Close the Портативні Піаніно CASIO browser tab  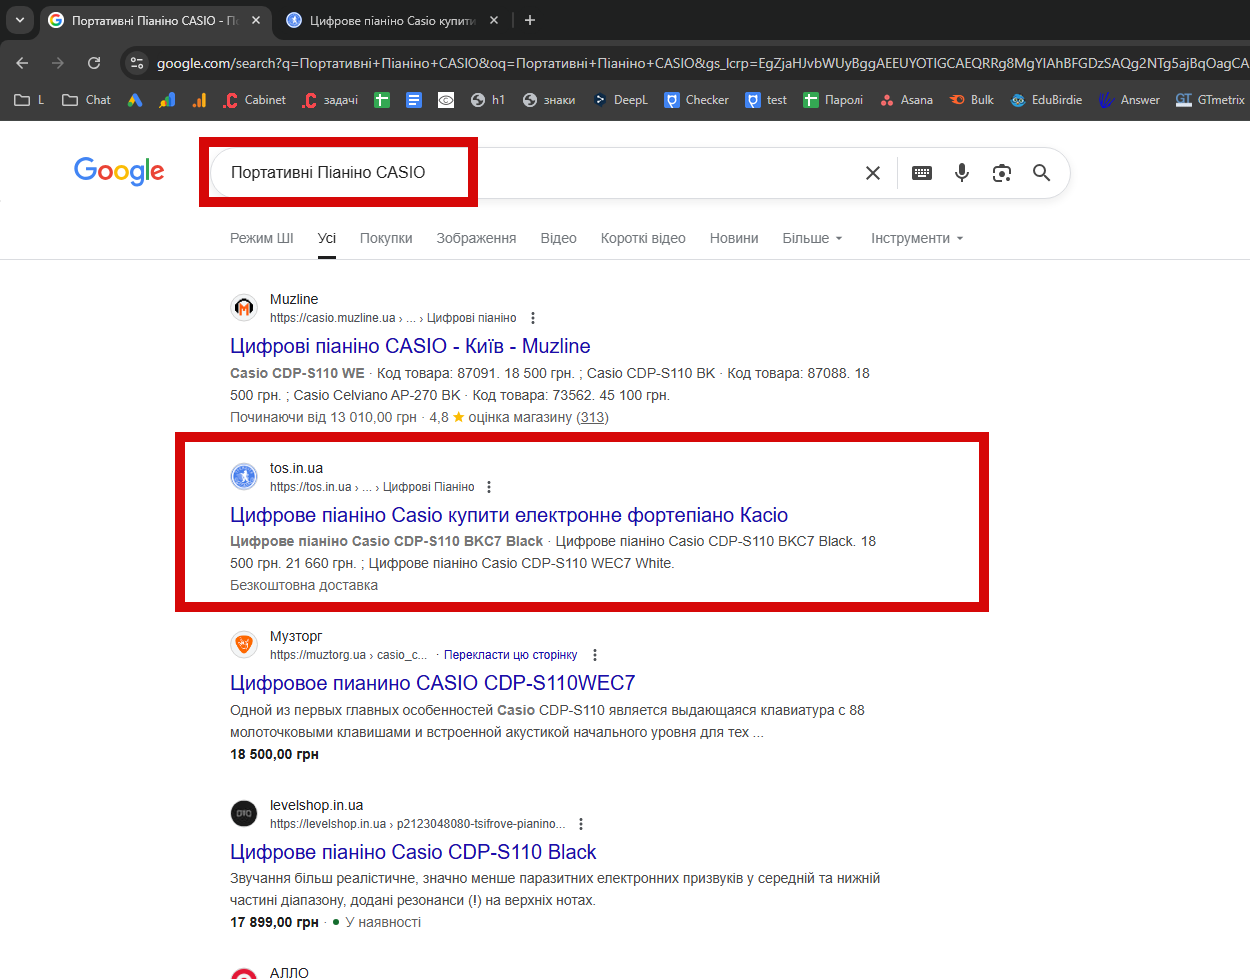click(x=256, y=20)
